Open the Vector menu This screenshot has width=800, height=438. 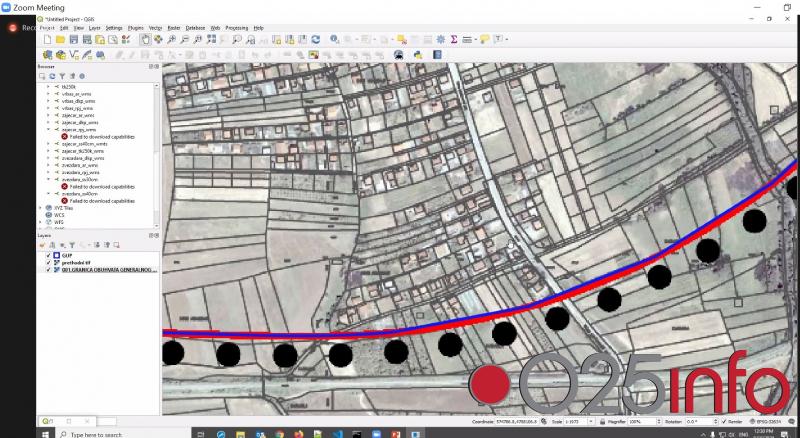[155, 28]
